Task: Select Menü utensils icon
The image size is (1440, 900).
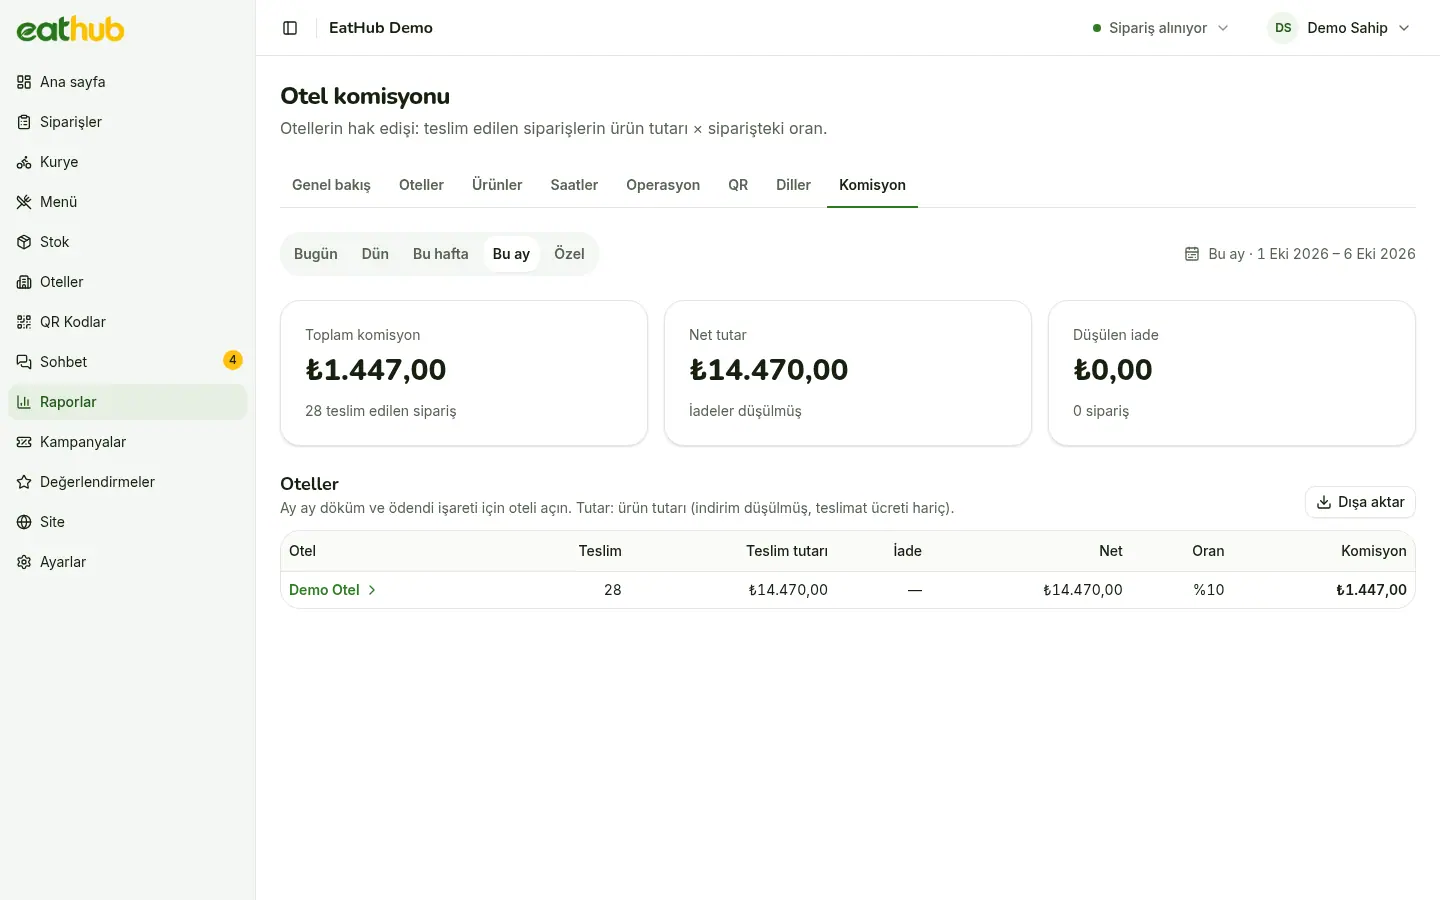Action: (x=24, y=202)
